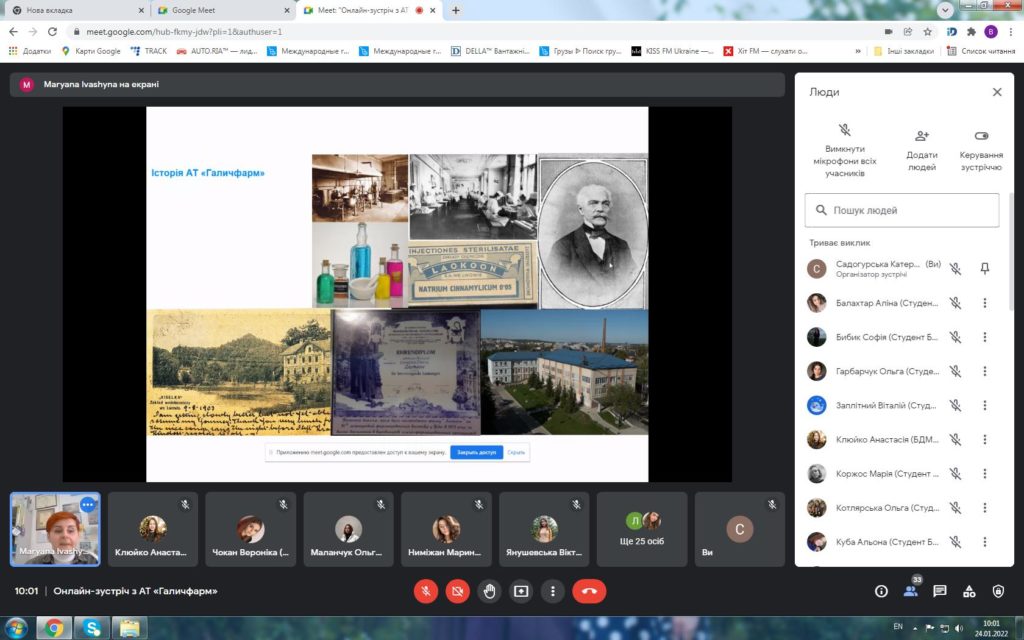The height and width of the screenshot is (640, 1024).
Task: Mute all participants via Вимкнути мікрофони всіх учасників
Action: [x=844, y=151]
